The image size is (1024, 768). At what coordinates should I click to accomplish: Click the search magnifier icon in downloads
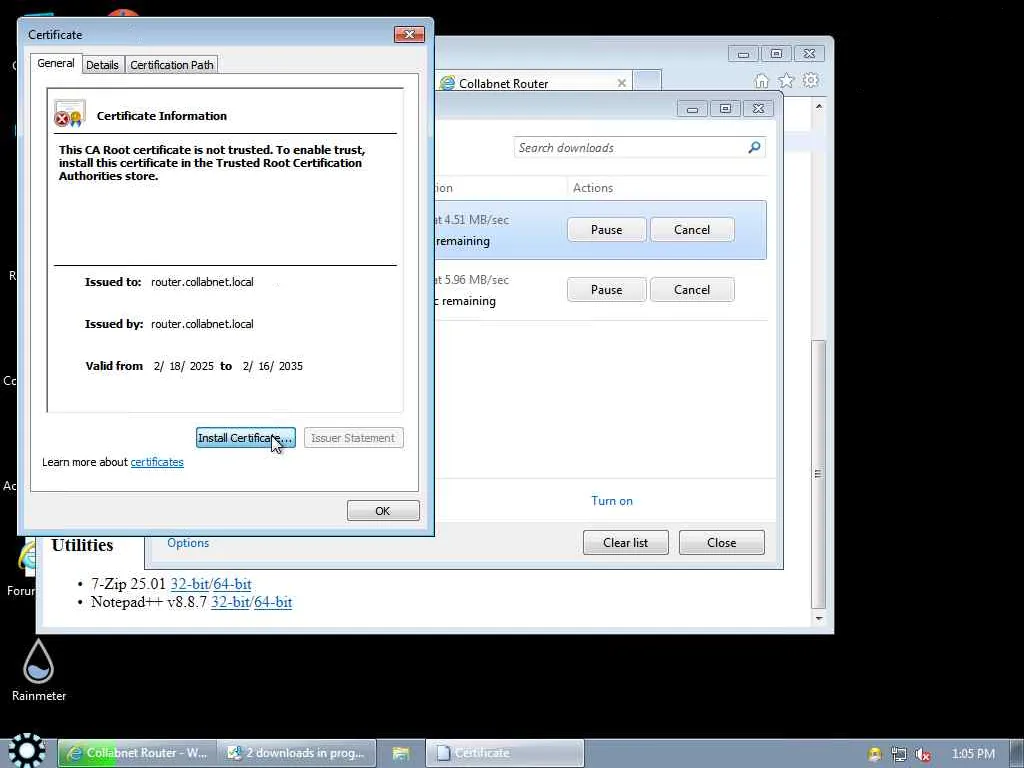754,148
